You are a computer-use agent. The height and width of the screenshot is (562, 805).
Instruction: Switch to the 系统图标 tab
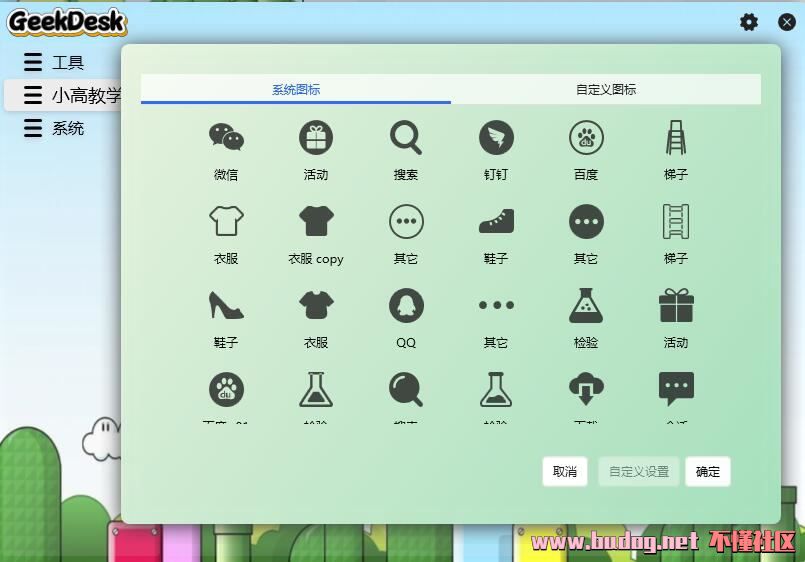[x=296, y=89]
